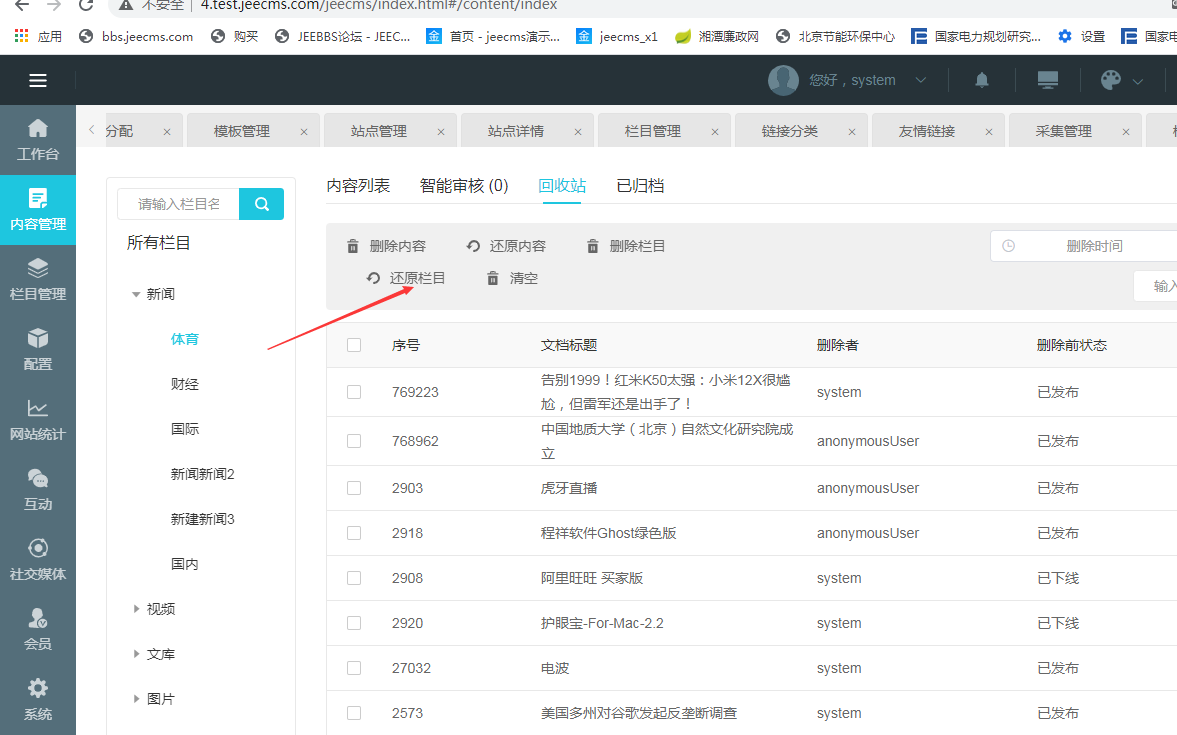Click the monitor preview icon
The height and width of the screenshot is (735, 1177).
[1048, 80]
